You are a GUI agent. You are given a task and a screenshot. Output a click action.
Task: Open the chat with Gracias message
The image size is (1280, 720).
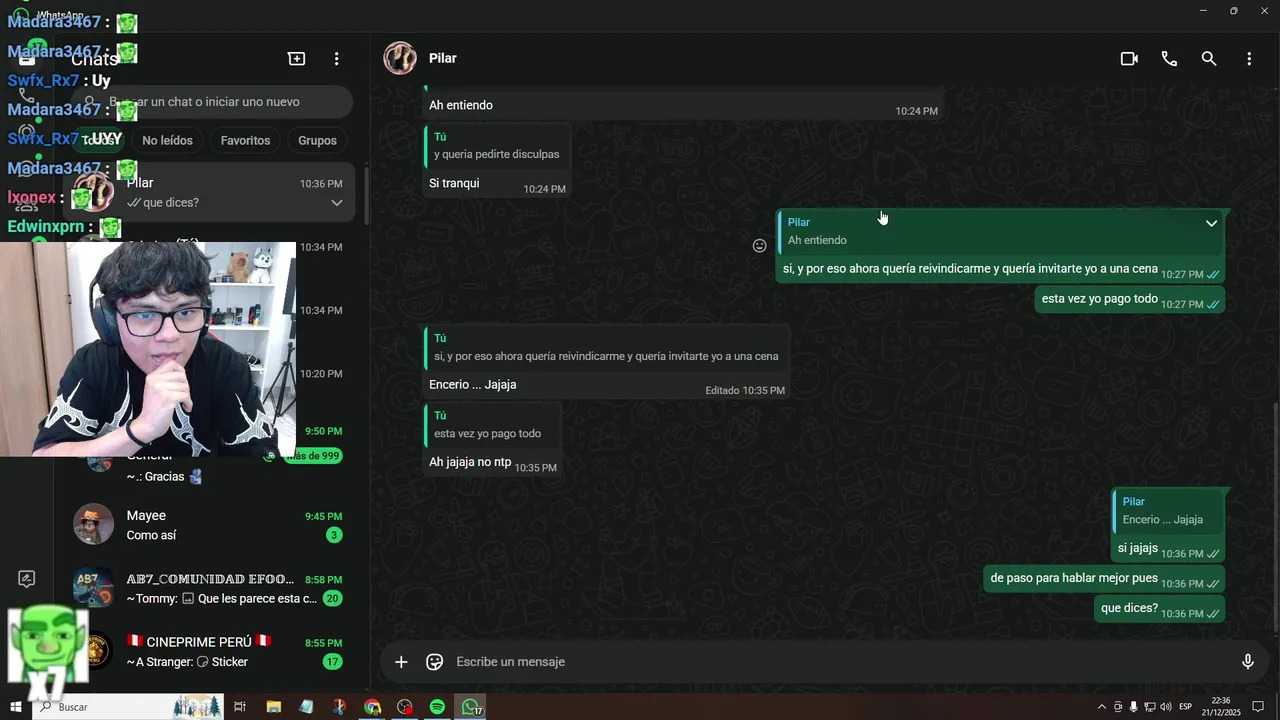pyautogui.click(x=208, y=465)
